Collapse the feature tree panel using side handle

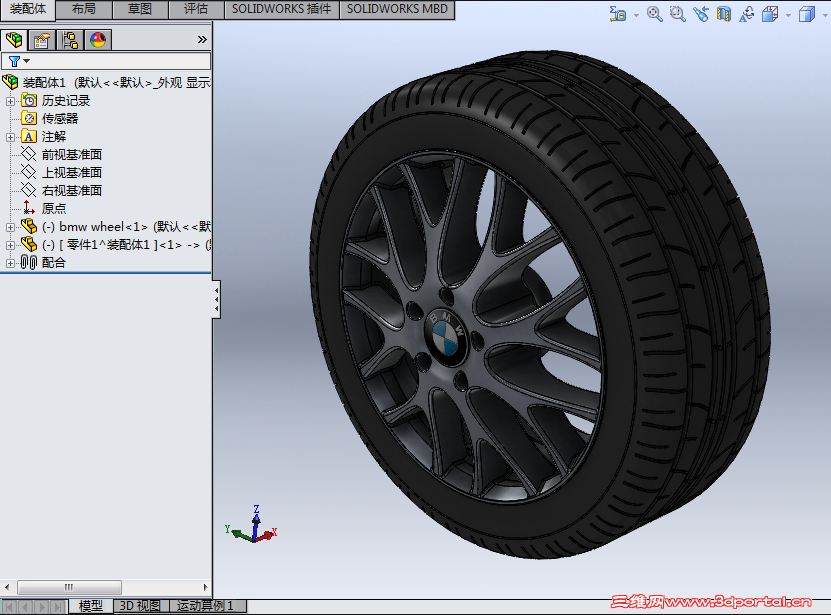pyautogui.click(x=216, y=300)
